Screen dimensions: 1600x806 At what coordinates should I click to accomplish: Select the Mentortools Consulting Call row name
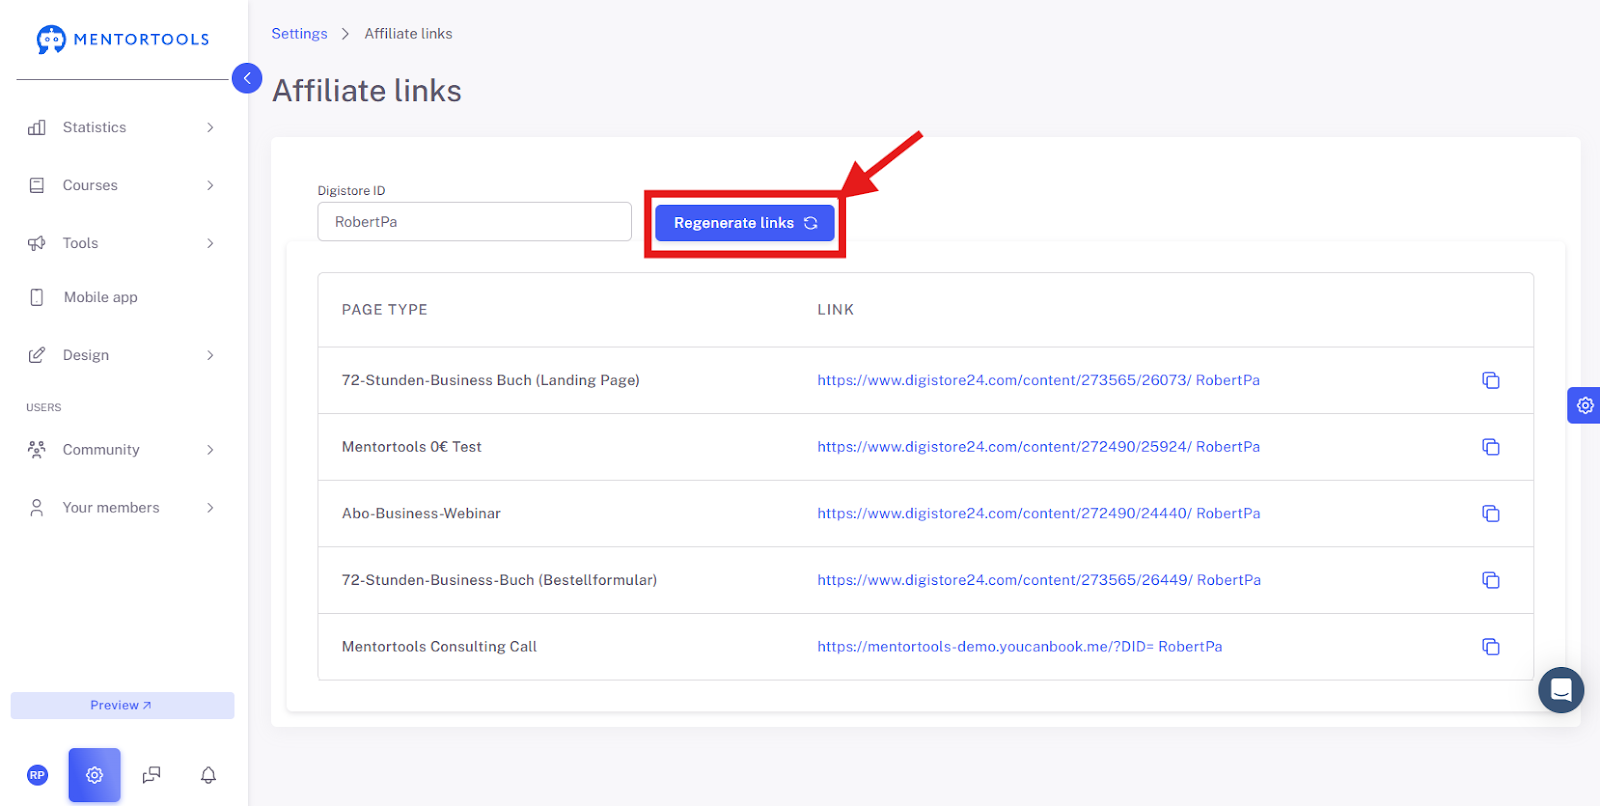pyautogui.click(x=439, y=647)
